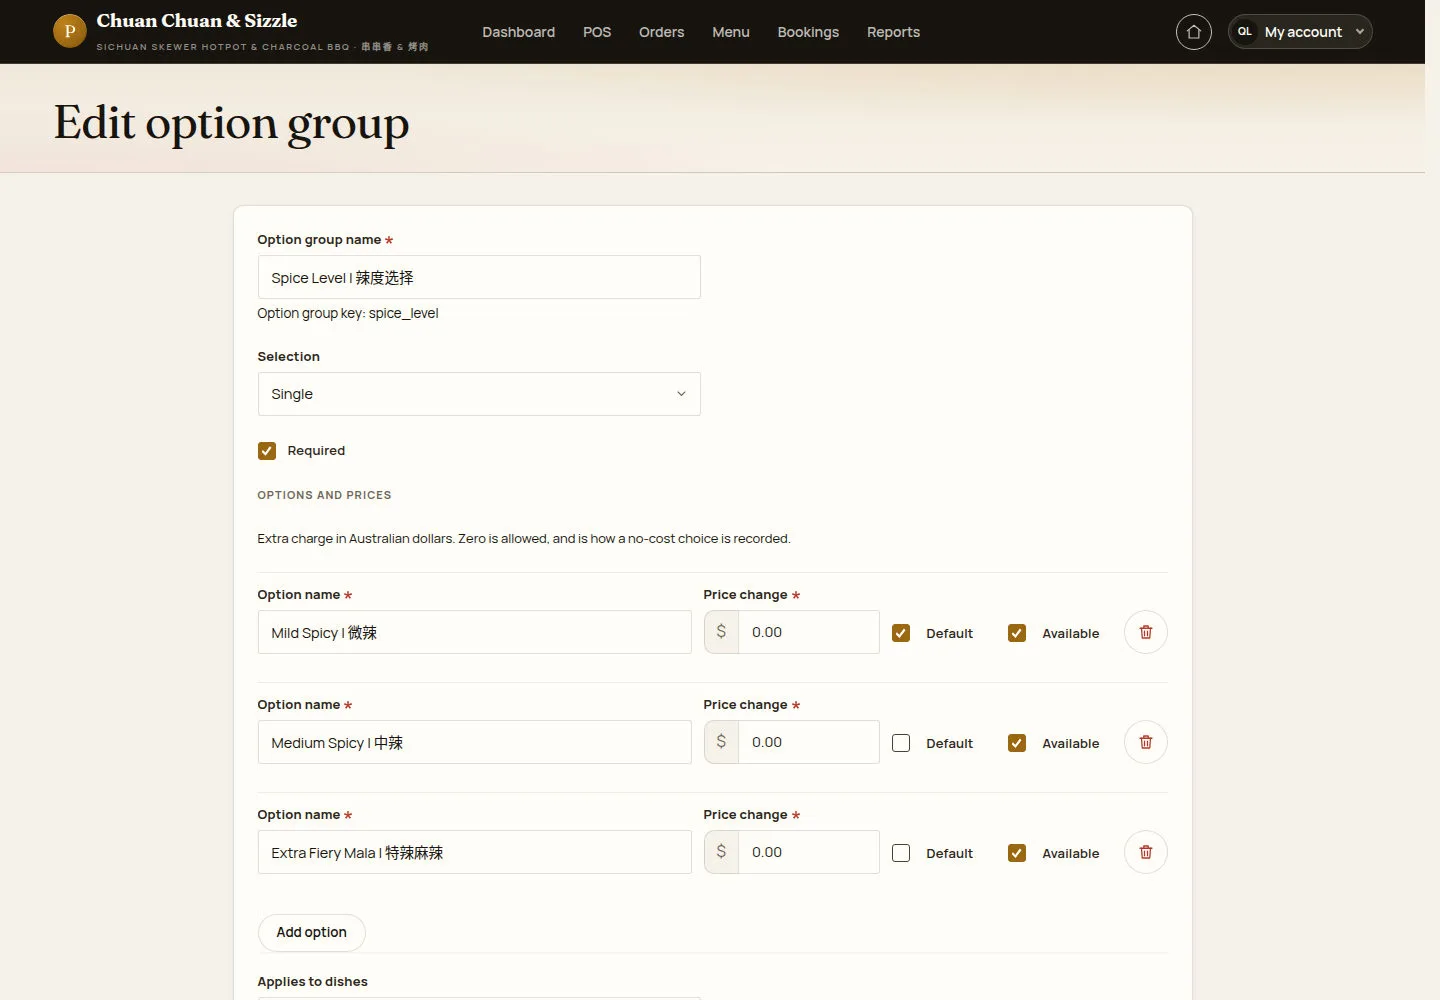This screenshot has width=1440, height=1000.
Task: Edit the price change for Extra Fiery Mala
Action: pos(808,852)
